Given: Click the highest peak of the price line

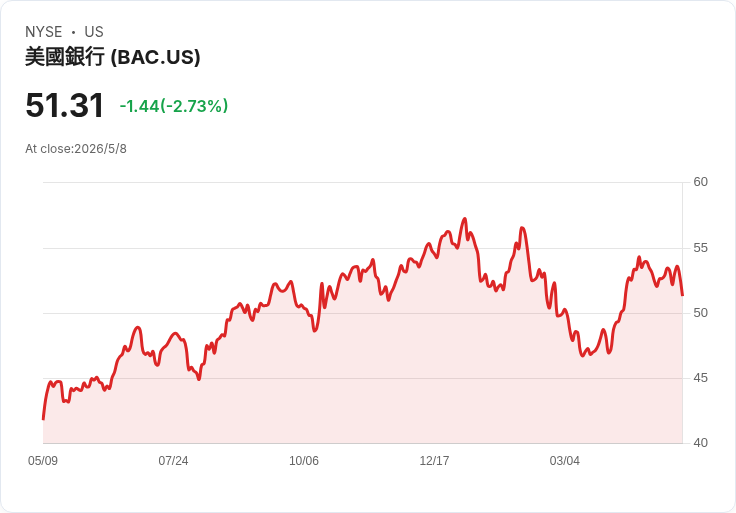Looking at the screenshot, I should click(465, 219).
